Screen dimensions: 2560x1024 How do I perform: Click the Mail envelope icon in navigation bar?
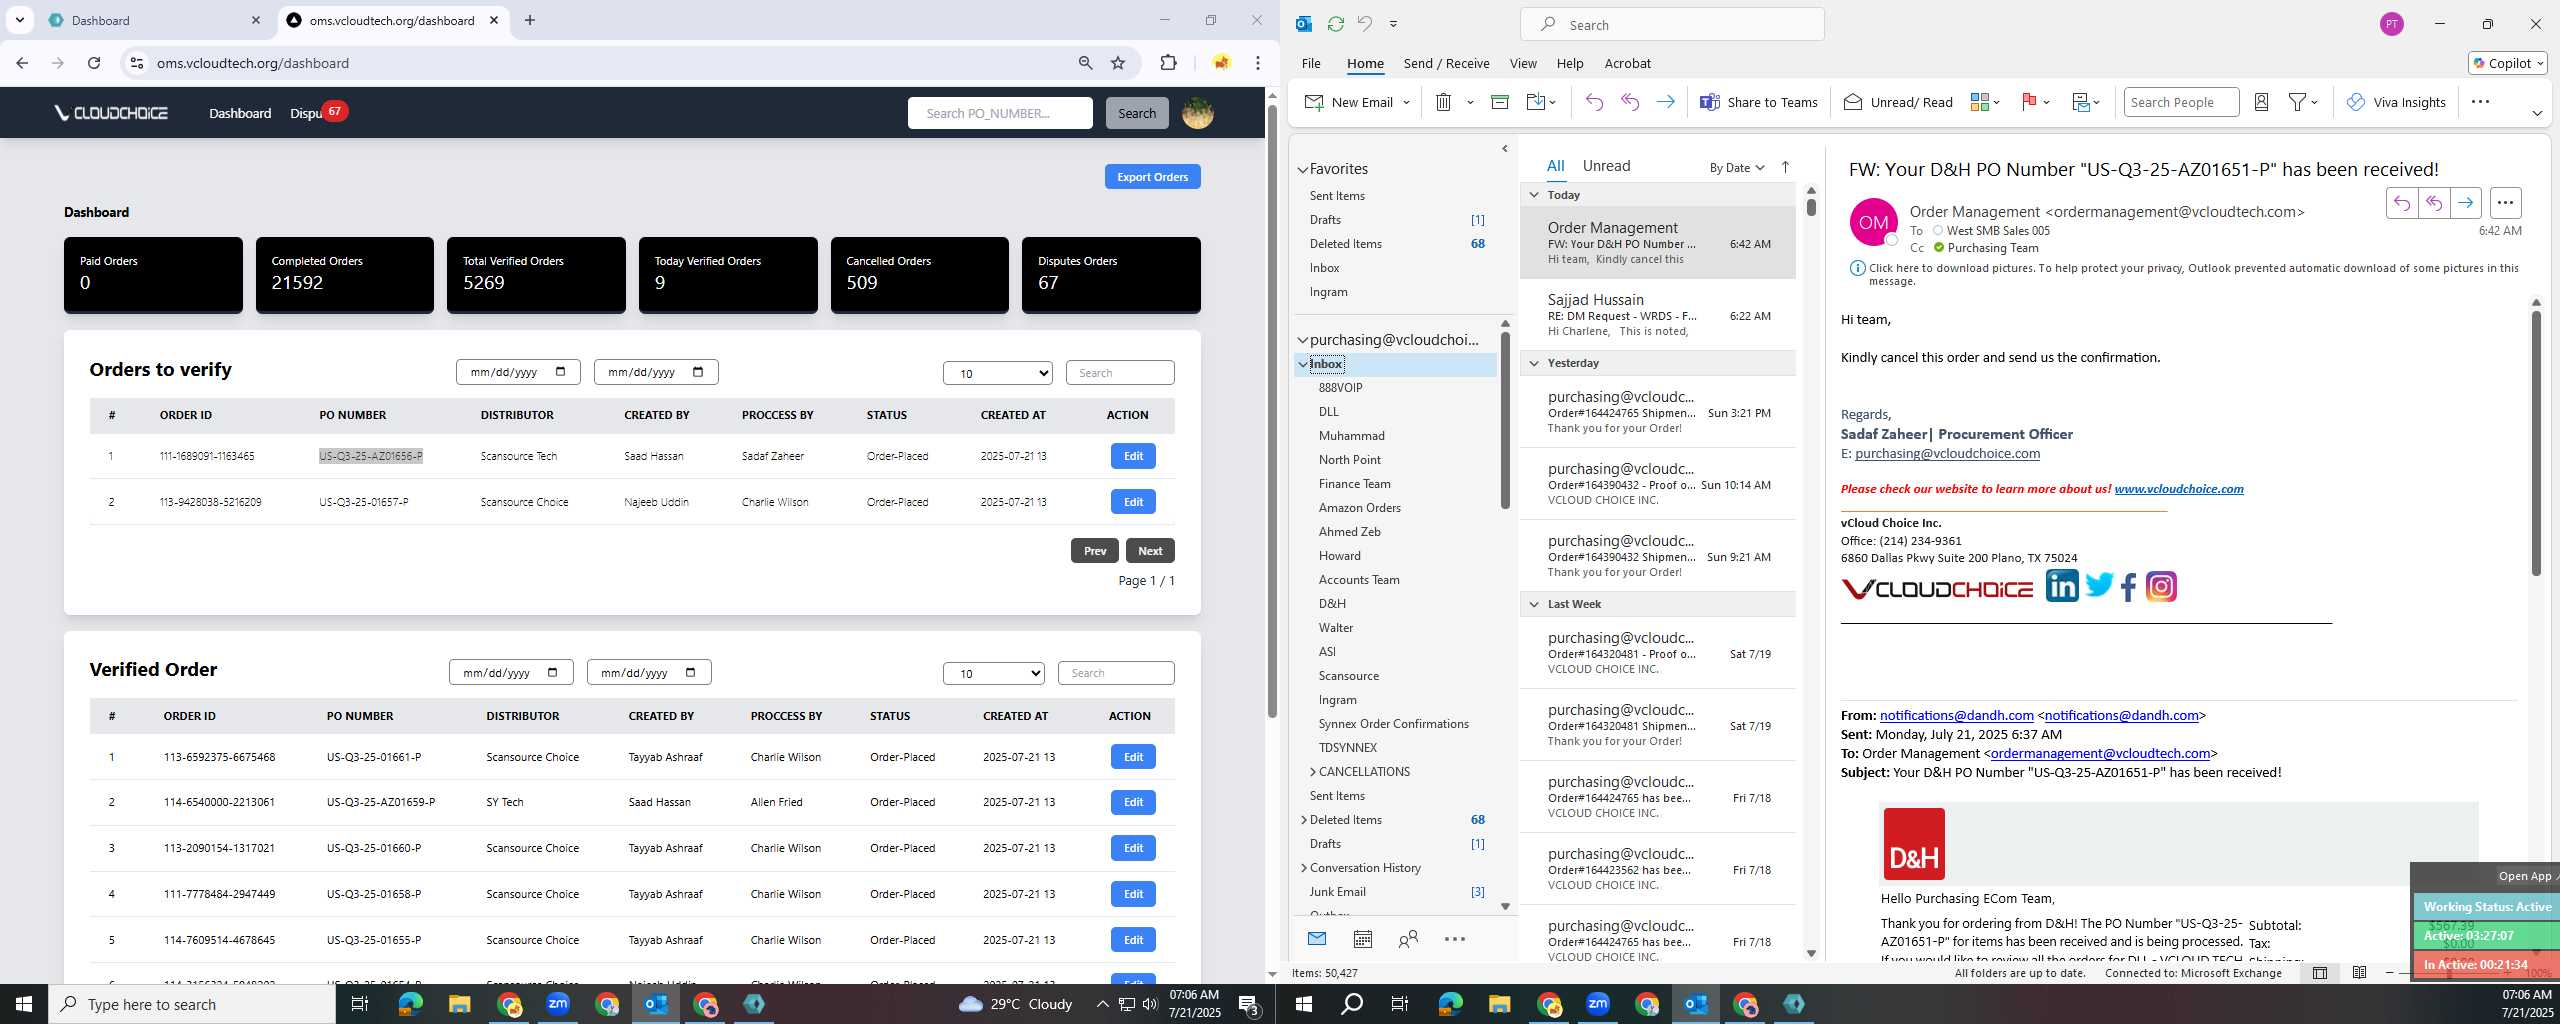[1317, 939]
